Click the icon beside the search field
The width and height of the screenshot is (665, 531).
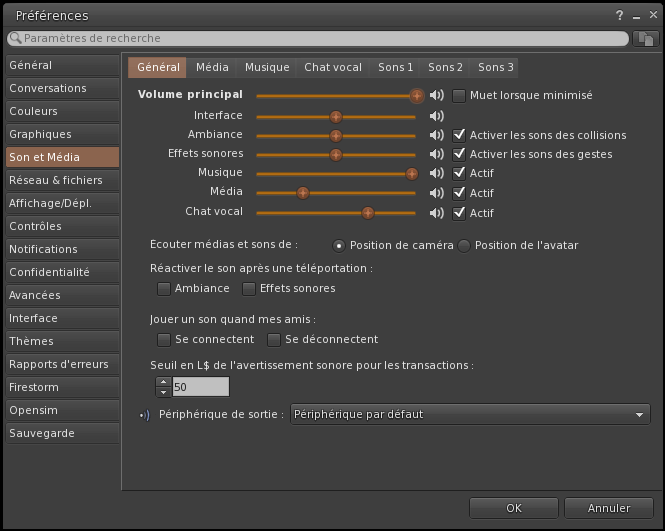coord(646,38)
